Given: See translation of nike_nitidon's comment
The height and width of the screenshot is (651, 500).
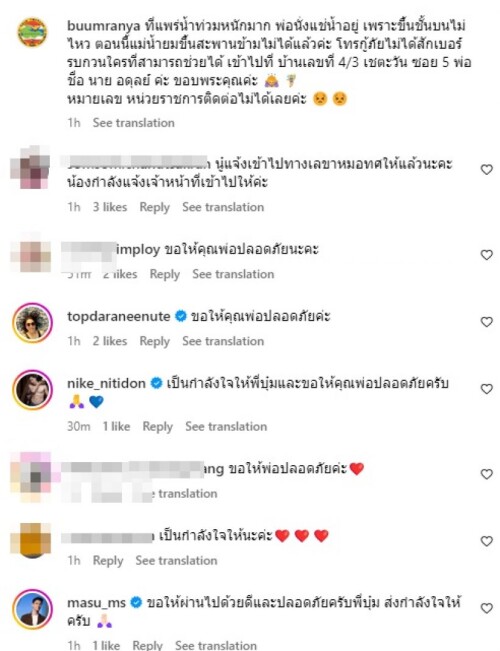Looking at the screenshot, I should point(226,426).
